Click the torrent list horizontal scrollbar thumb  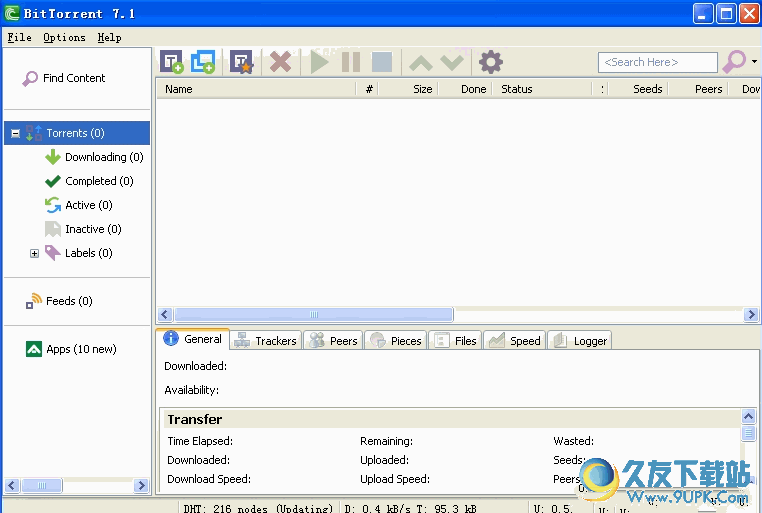pos(314,314)
